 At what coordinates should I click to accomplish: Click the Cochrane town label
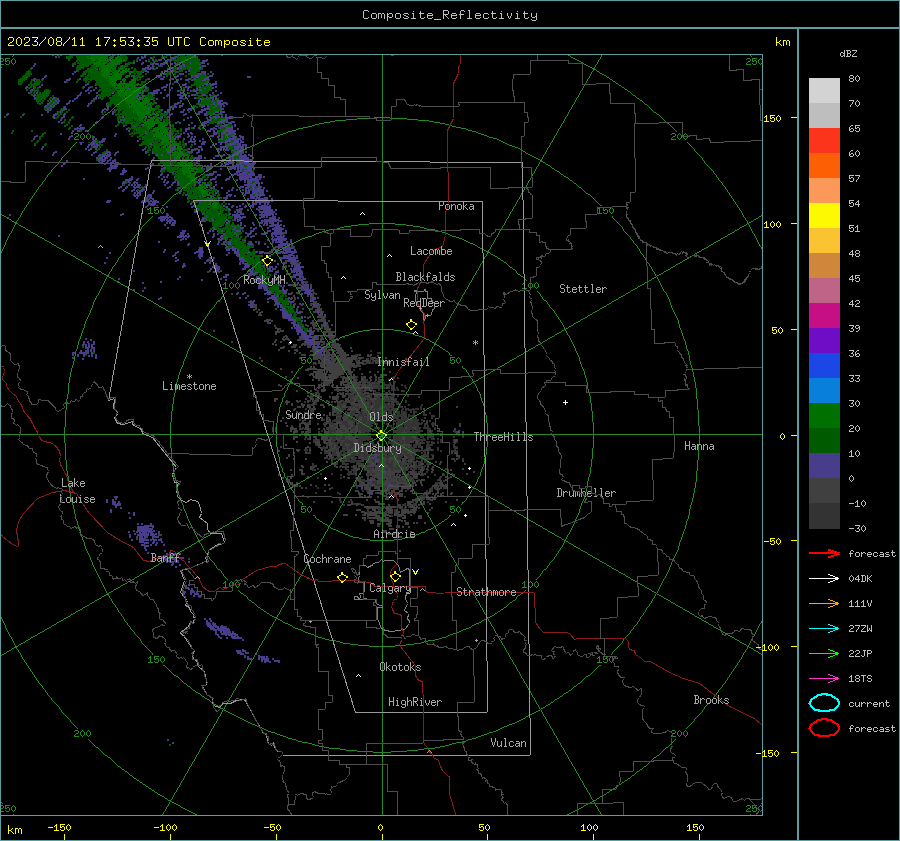327,559
